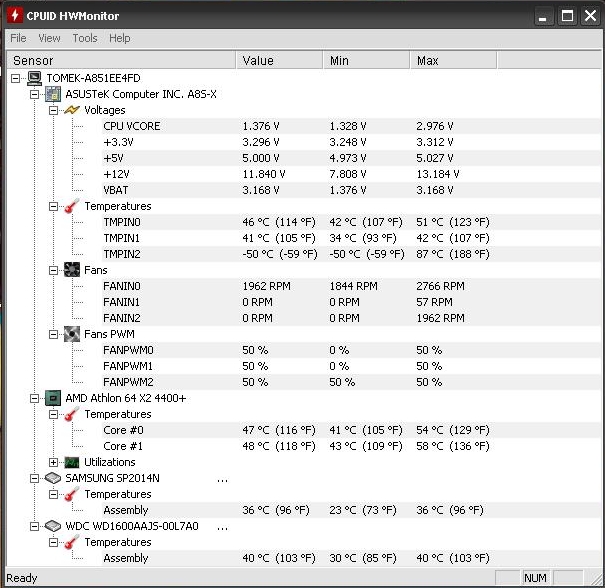Select the FANIN2 row
Viewport: 605px width, 588px height.
click(x=351, y=318)
